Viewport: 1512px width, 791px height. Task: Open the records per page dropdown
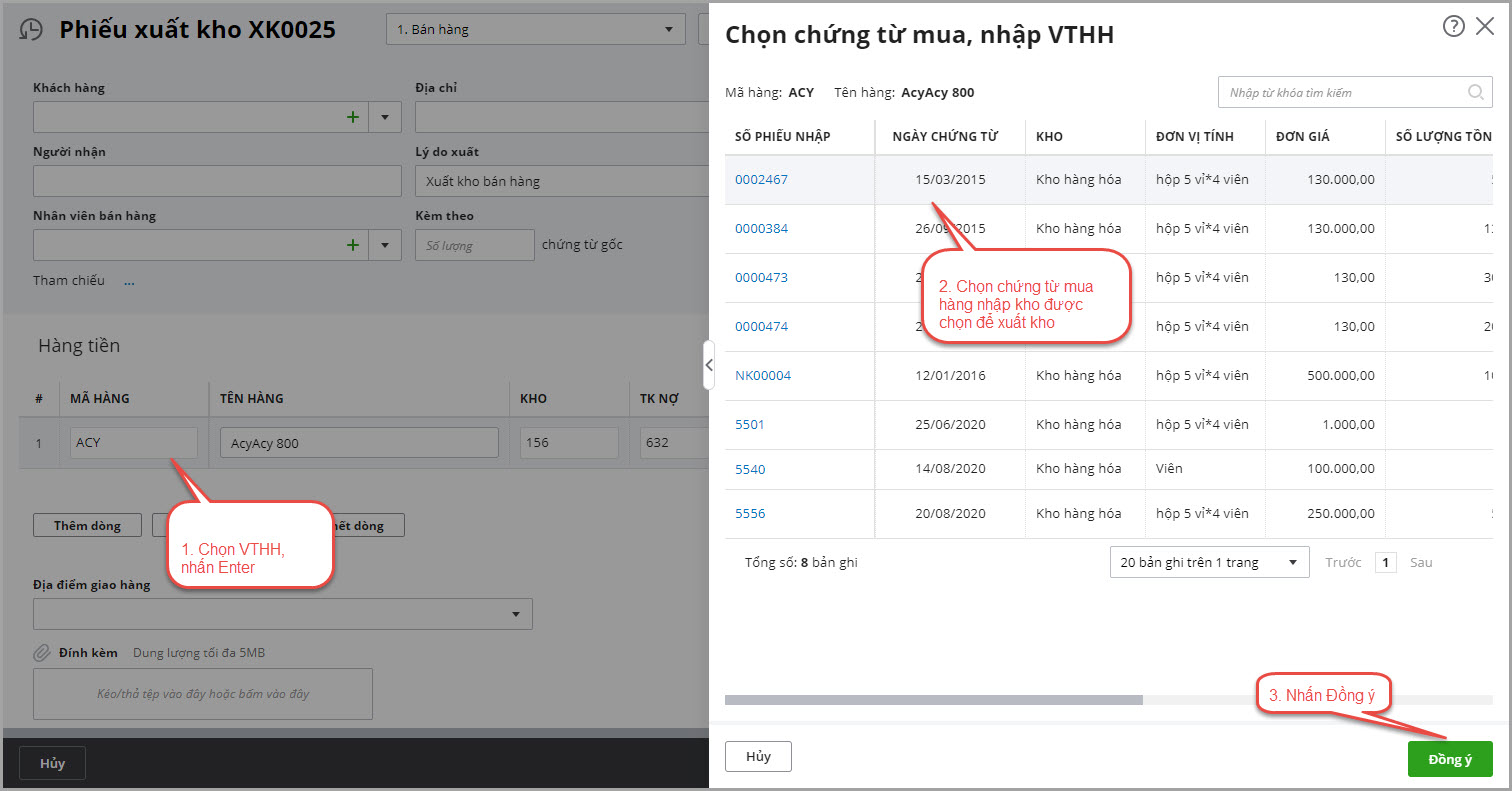tap(1209, 562)
